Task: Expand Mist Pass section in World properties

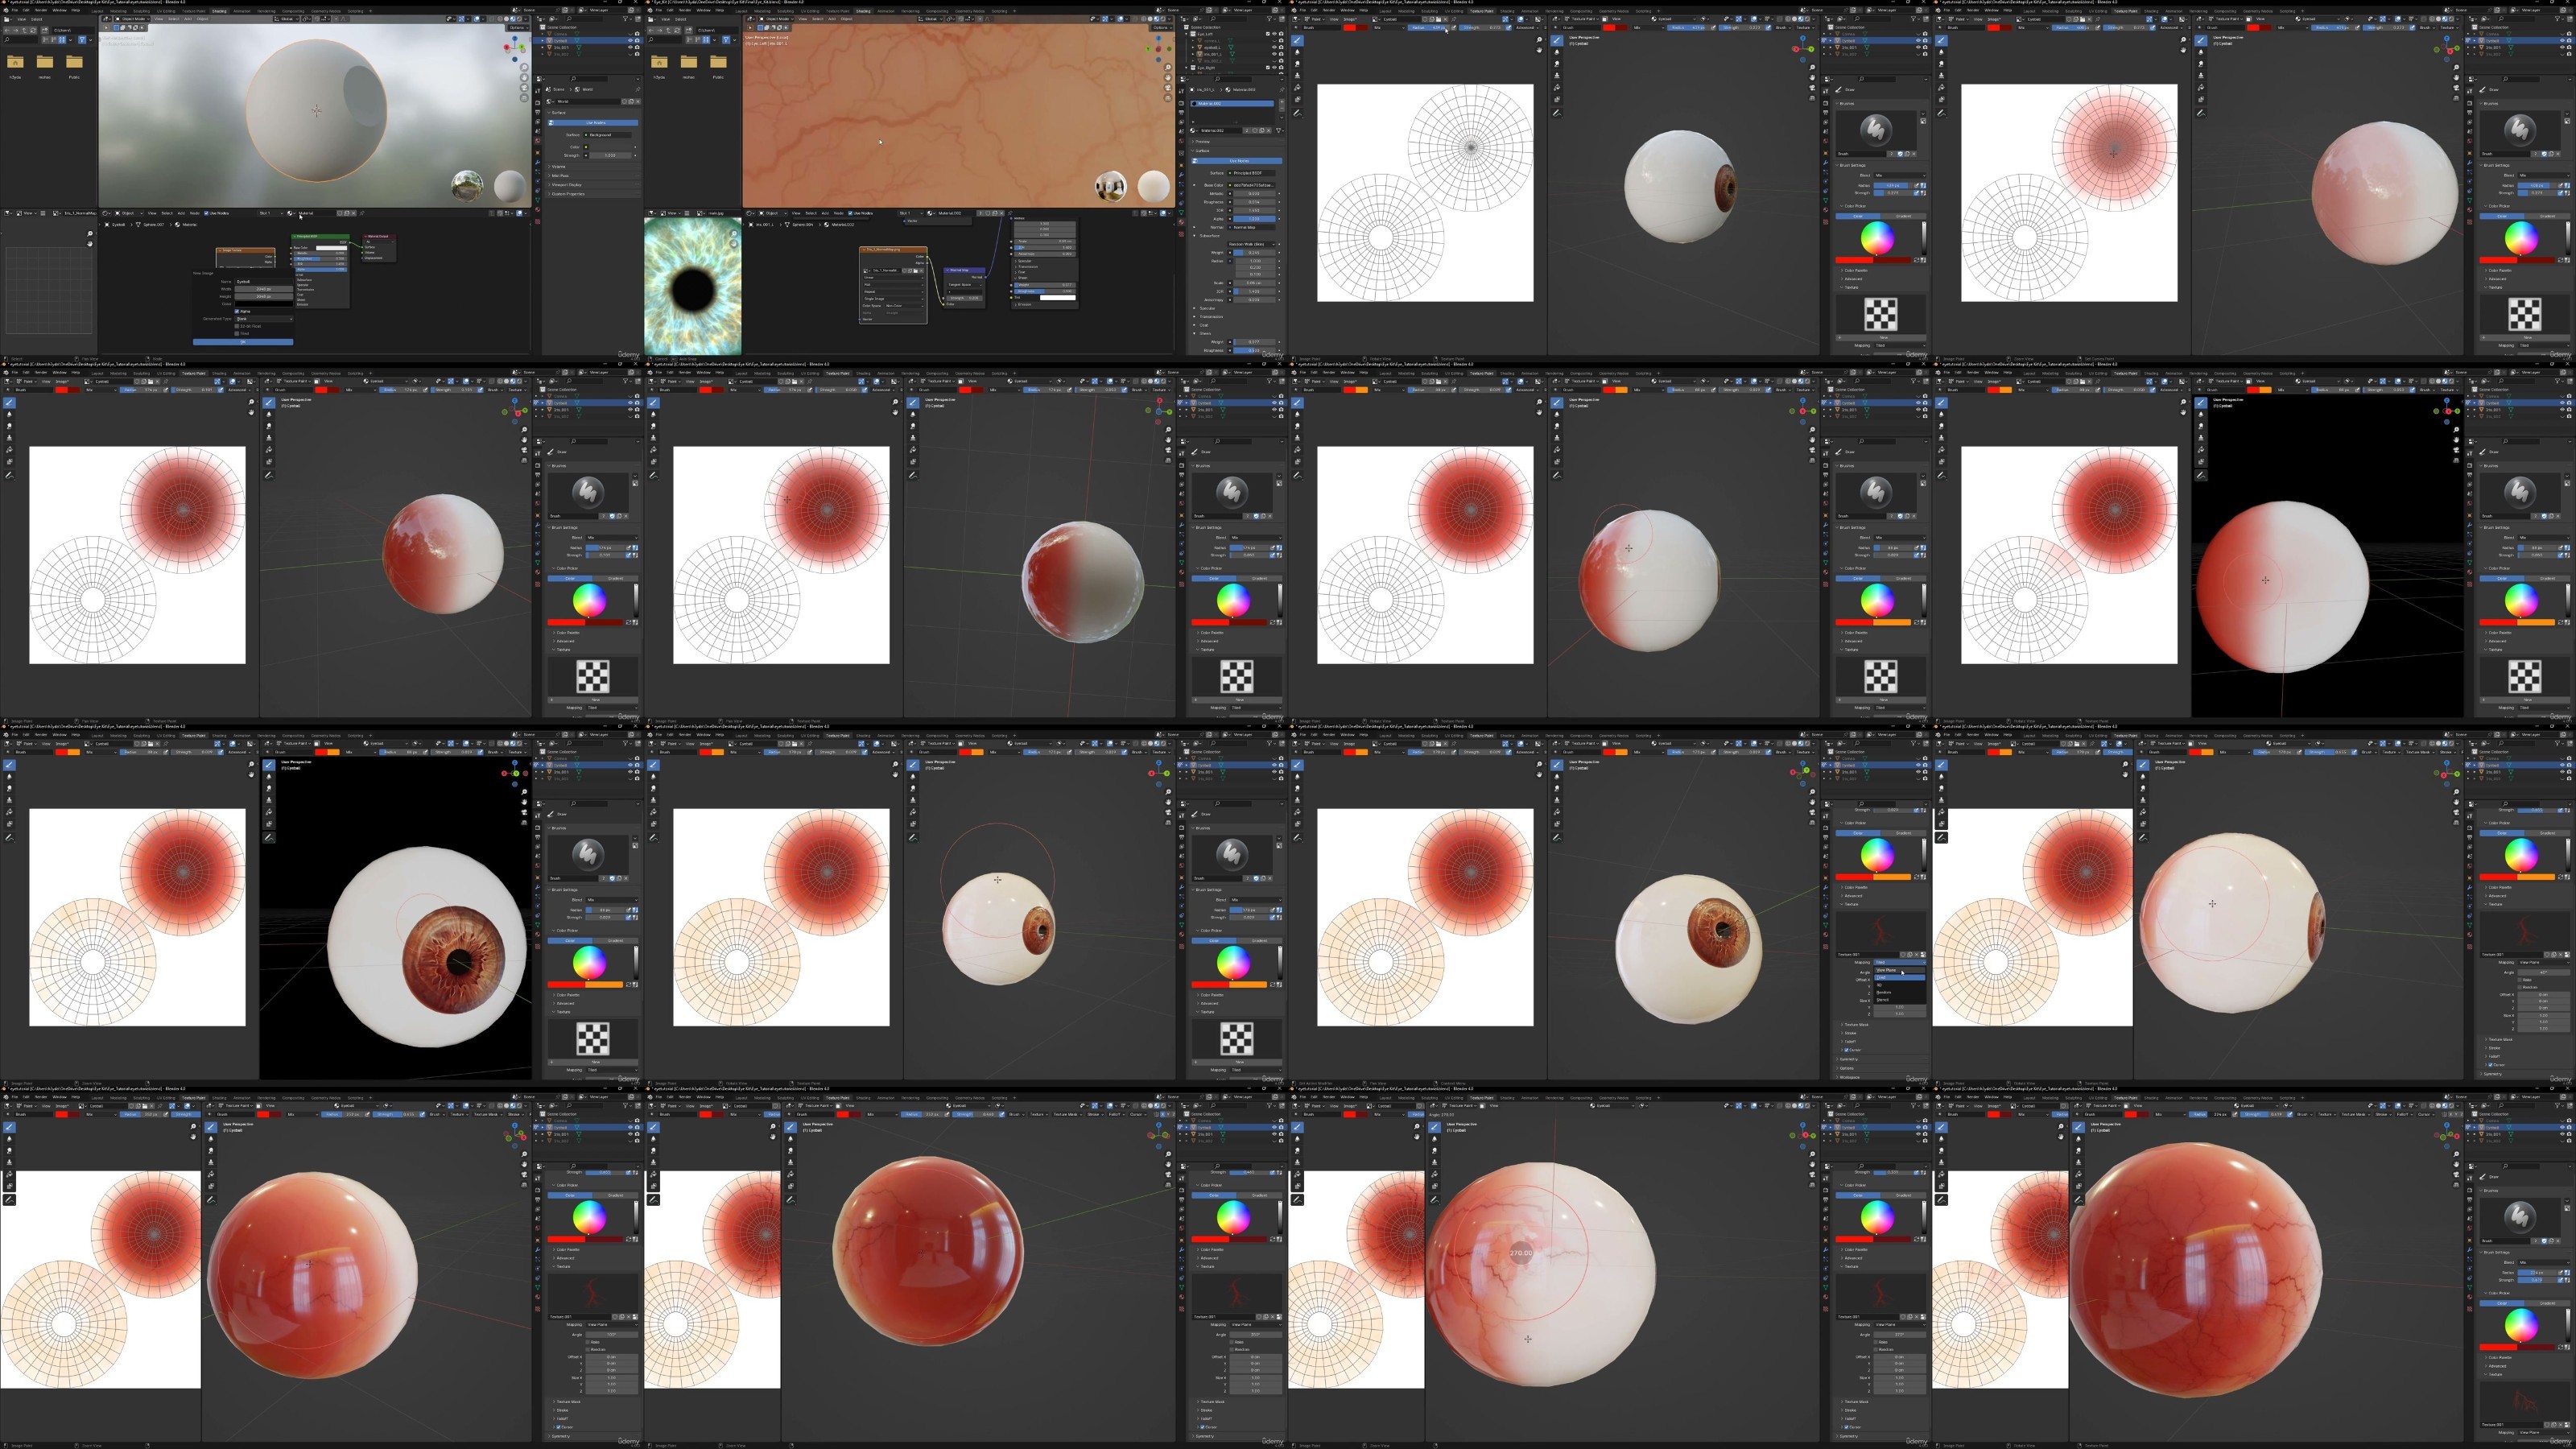Action: click(593, 176)
